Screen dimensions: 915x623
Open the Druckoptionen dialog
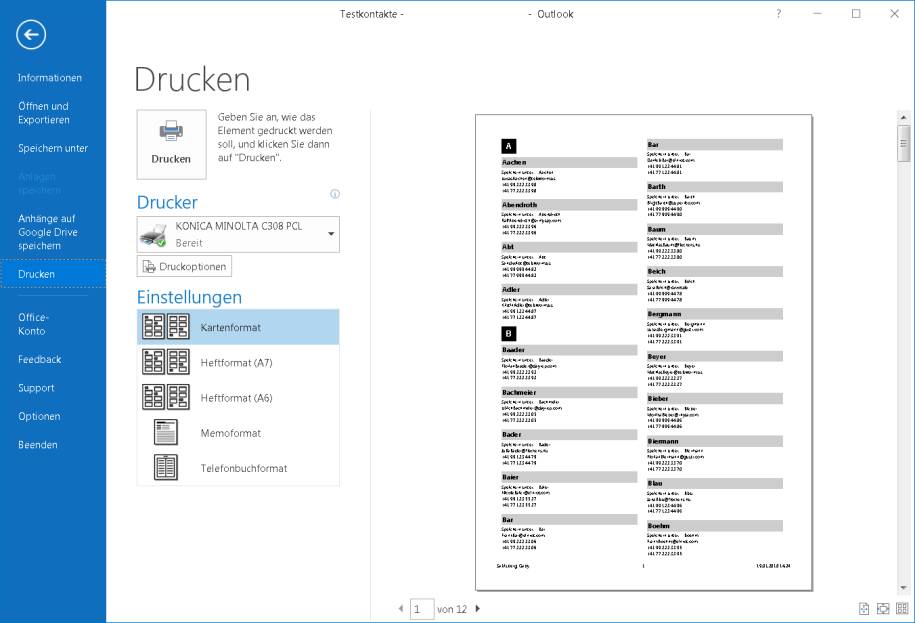coord(184,266)
